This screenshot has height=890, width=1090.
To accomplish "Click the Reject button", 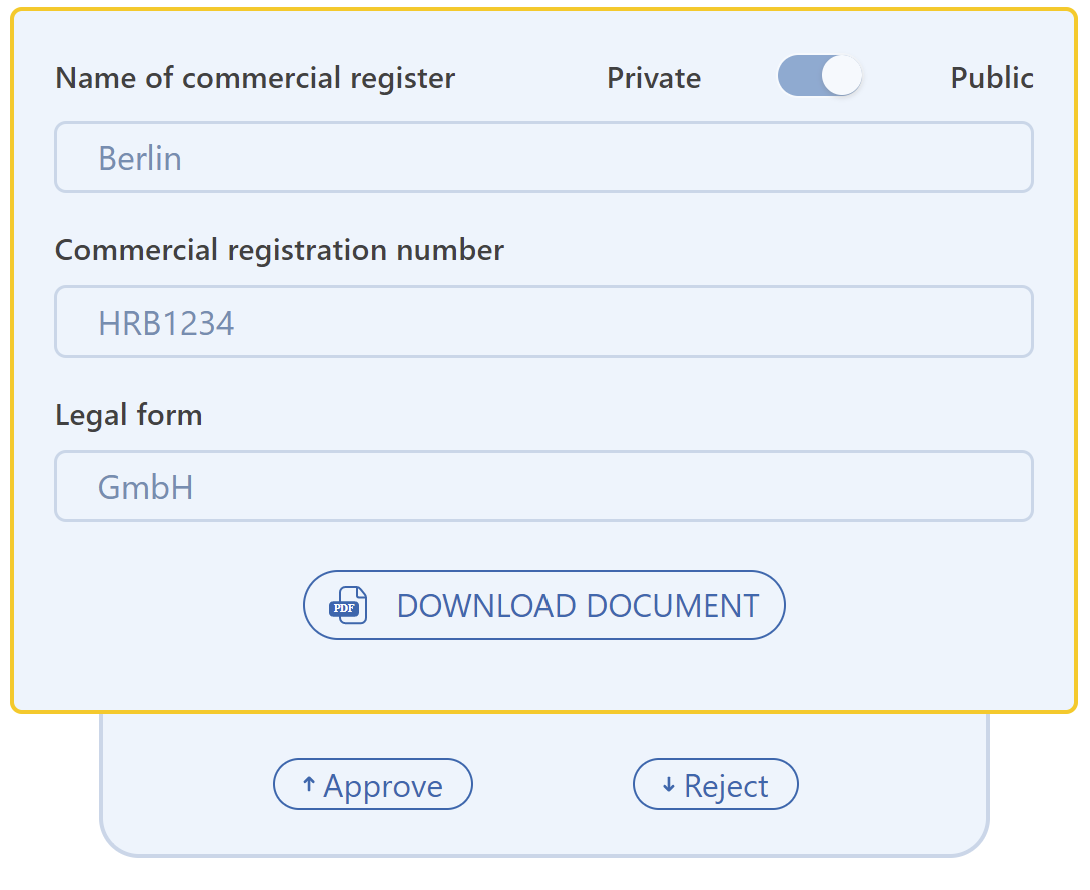I will pyautogui.click(x=715, y=784).
